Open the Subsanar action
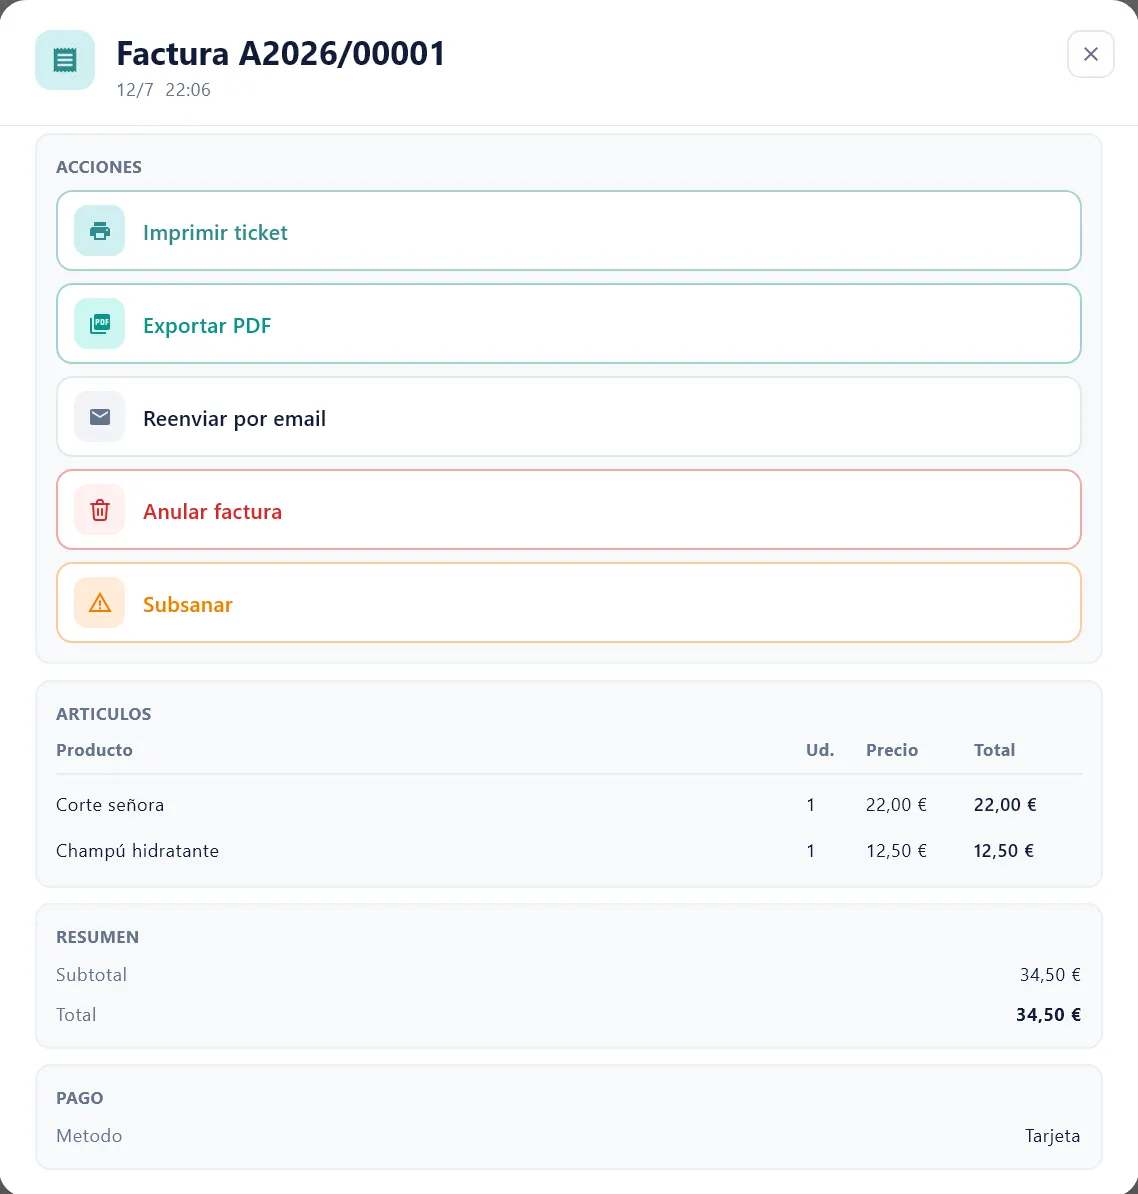The width and height of the screenshot is (1138, 1194). click(569, 602)
